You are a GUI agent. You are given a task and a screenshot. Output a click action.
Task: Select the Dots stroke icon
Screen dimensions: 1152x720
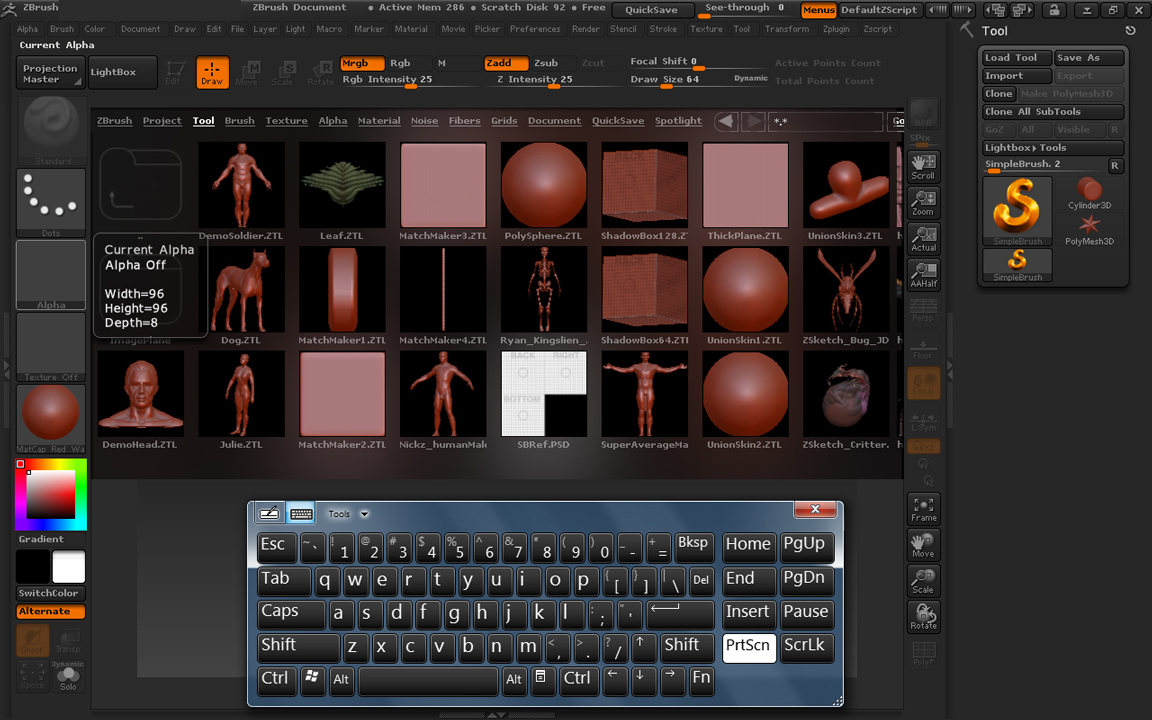coord(50,200)
